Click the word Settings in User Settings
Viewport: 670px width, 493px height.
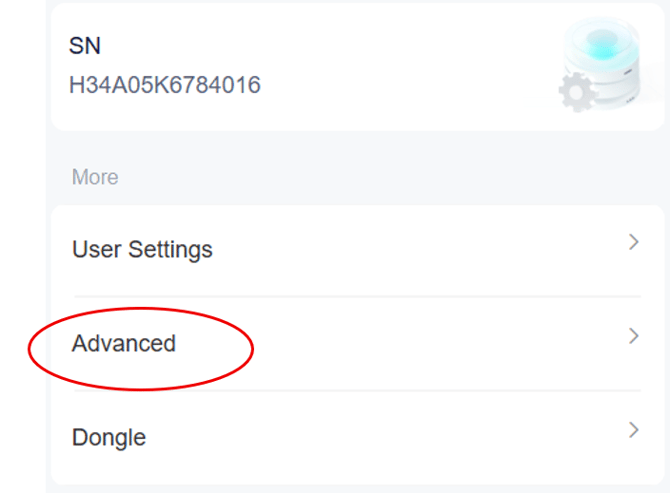click(x=170, y=249)
